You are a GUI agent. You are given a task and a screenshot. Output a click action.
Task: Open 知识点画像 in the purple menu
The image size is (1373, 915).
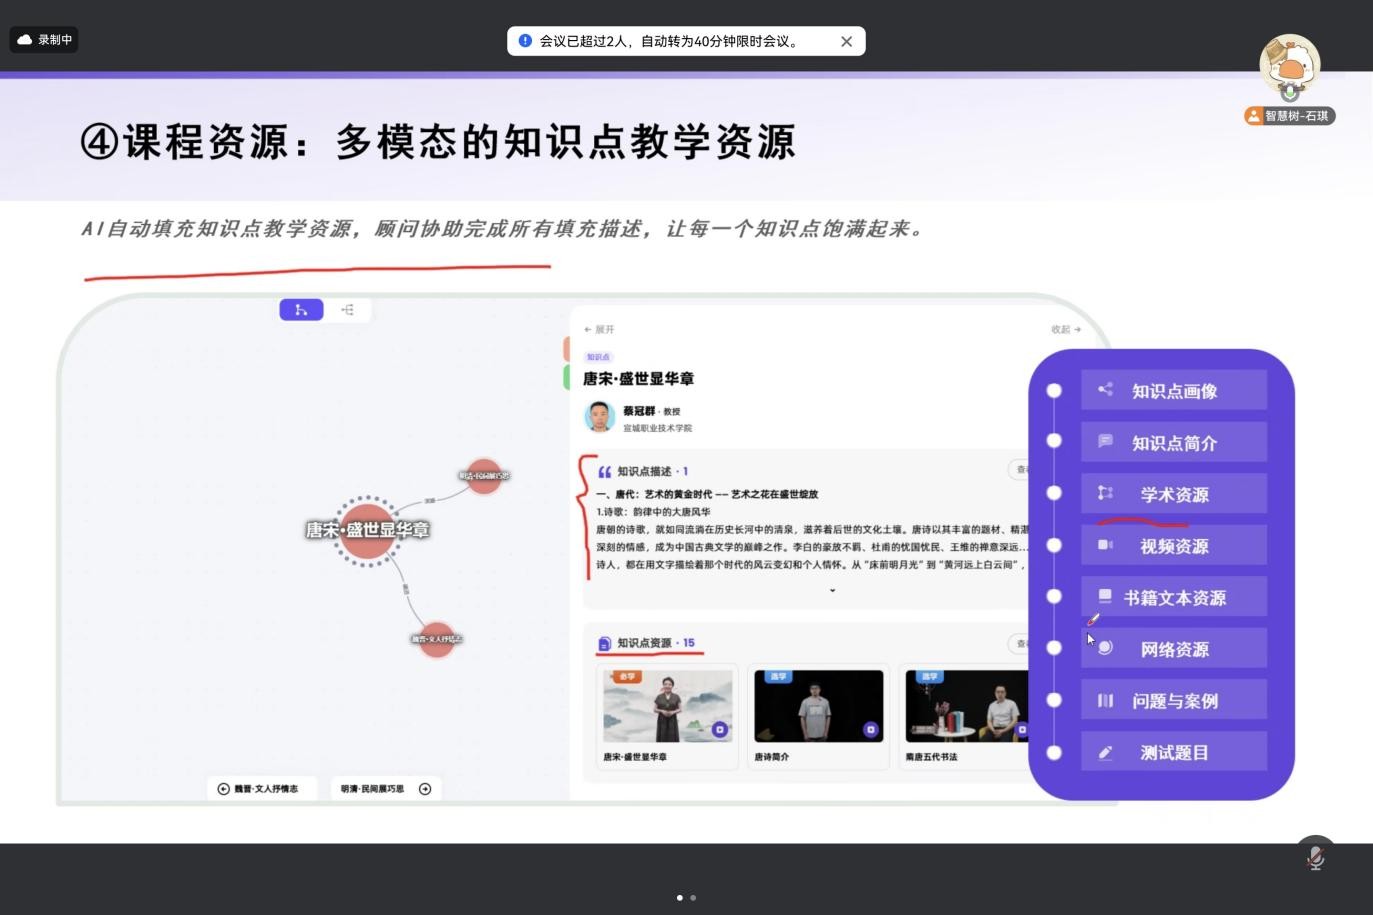click(1173, 391)
